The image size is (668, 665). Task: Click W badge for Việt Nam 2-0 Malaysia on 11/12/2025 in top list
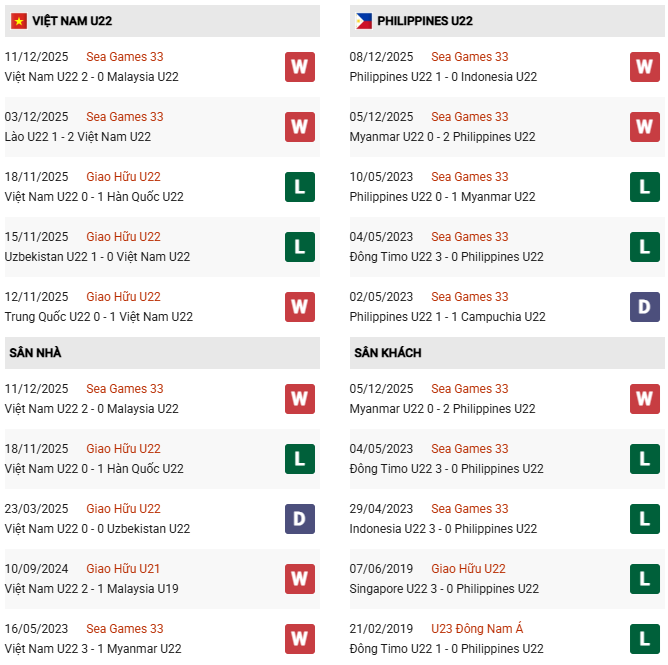pyautogui.click(x=300, y=67)
